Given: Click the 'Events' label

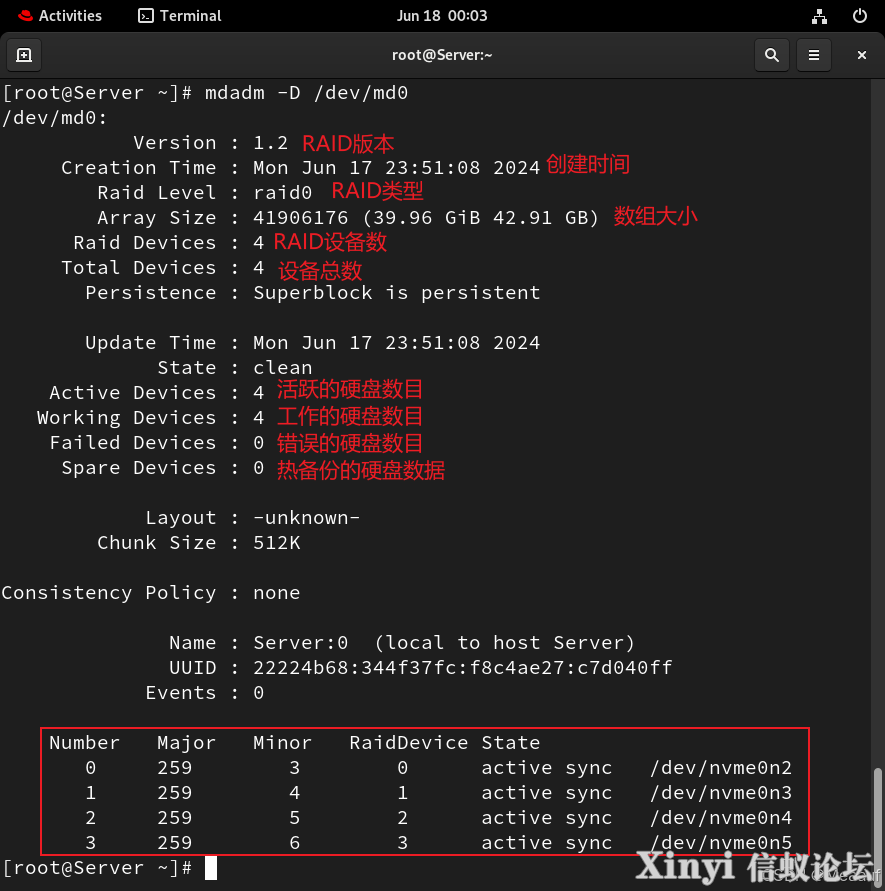Looking at the screenshot, I should point(181,693).
